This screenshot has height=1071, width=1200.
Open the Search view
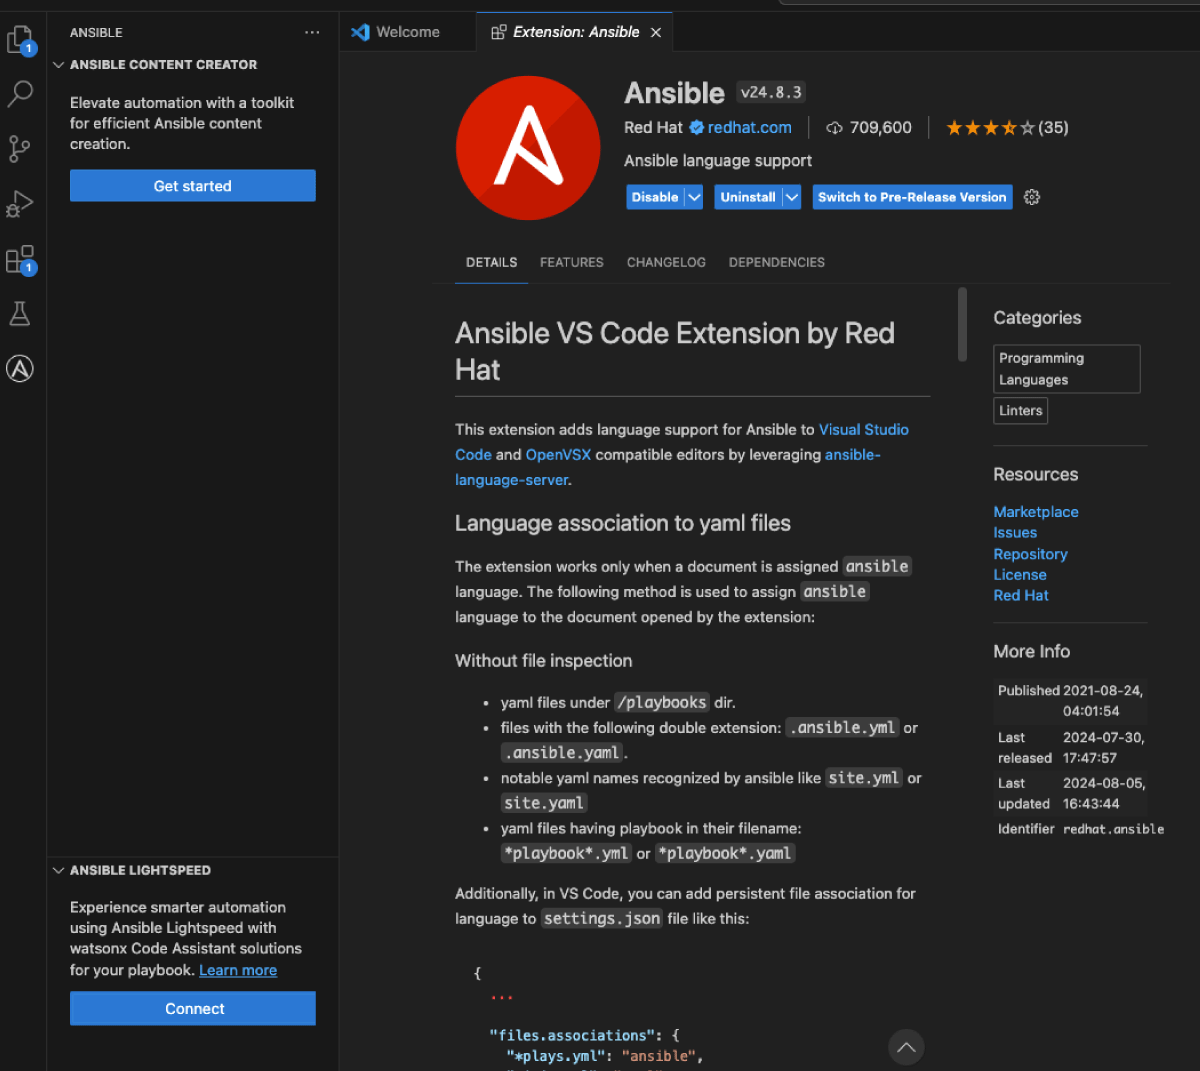coord(20,93)
